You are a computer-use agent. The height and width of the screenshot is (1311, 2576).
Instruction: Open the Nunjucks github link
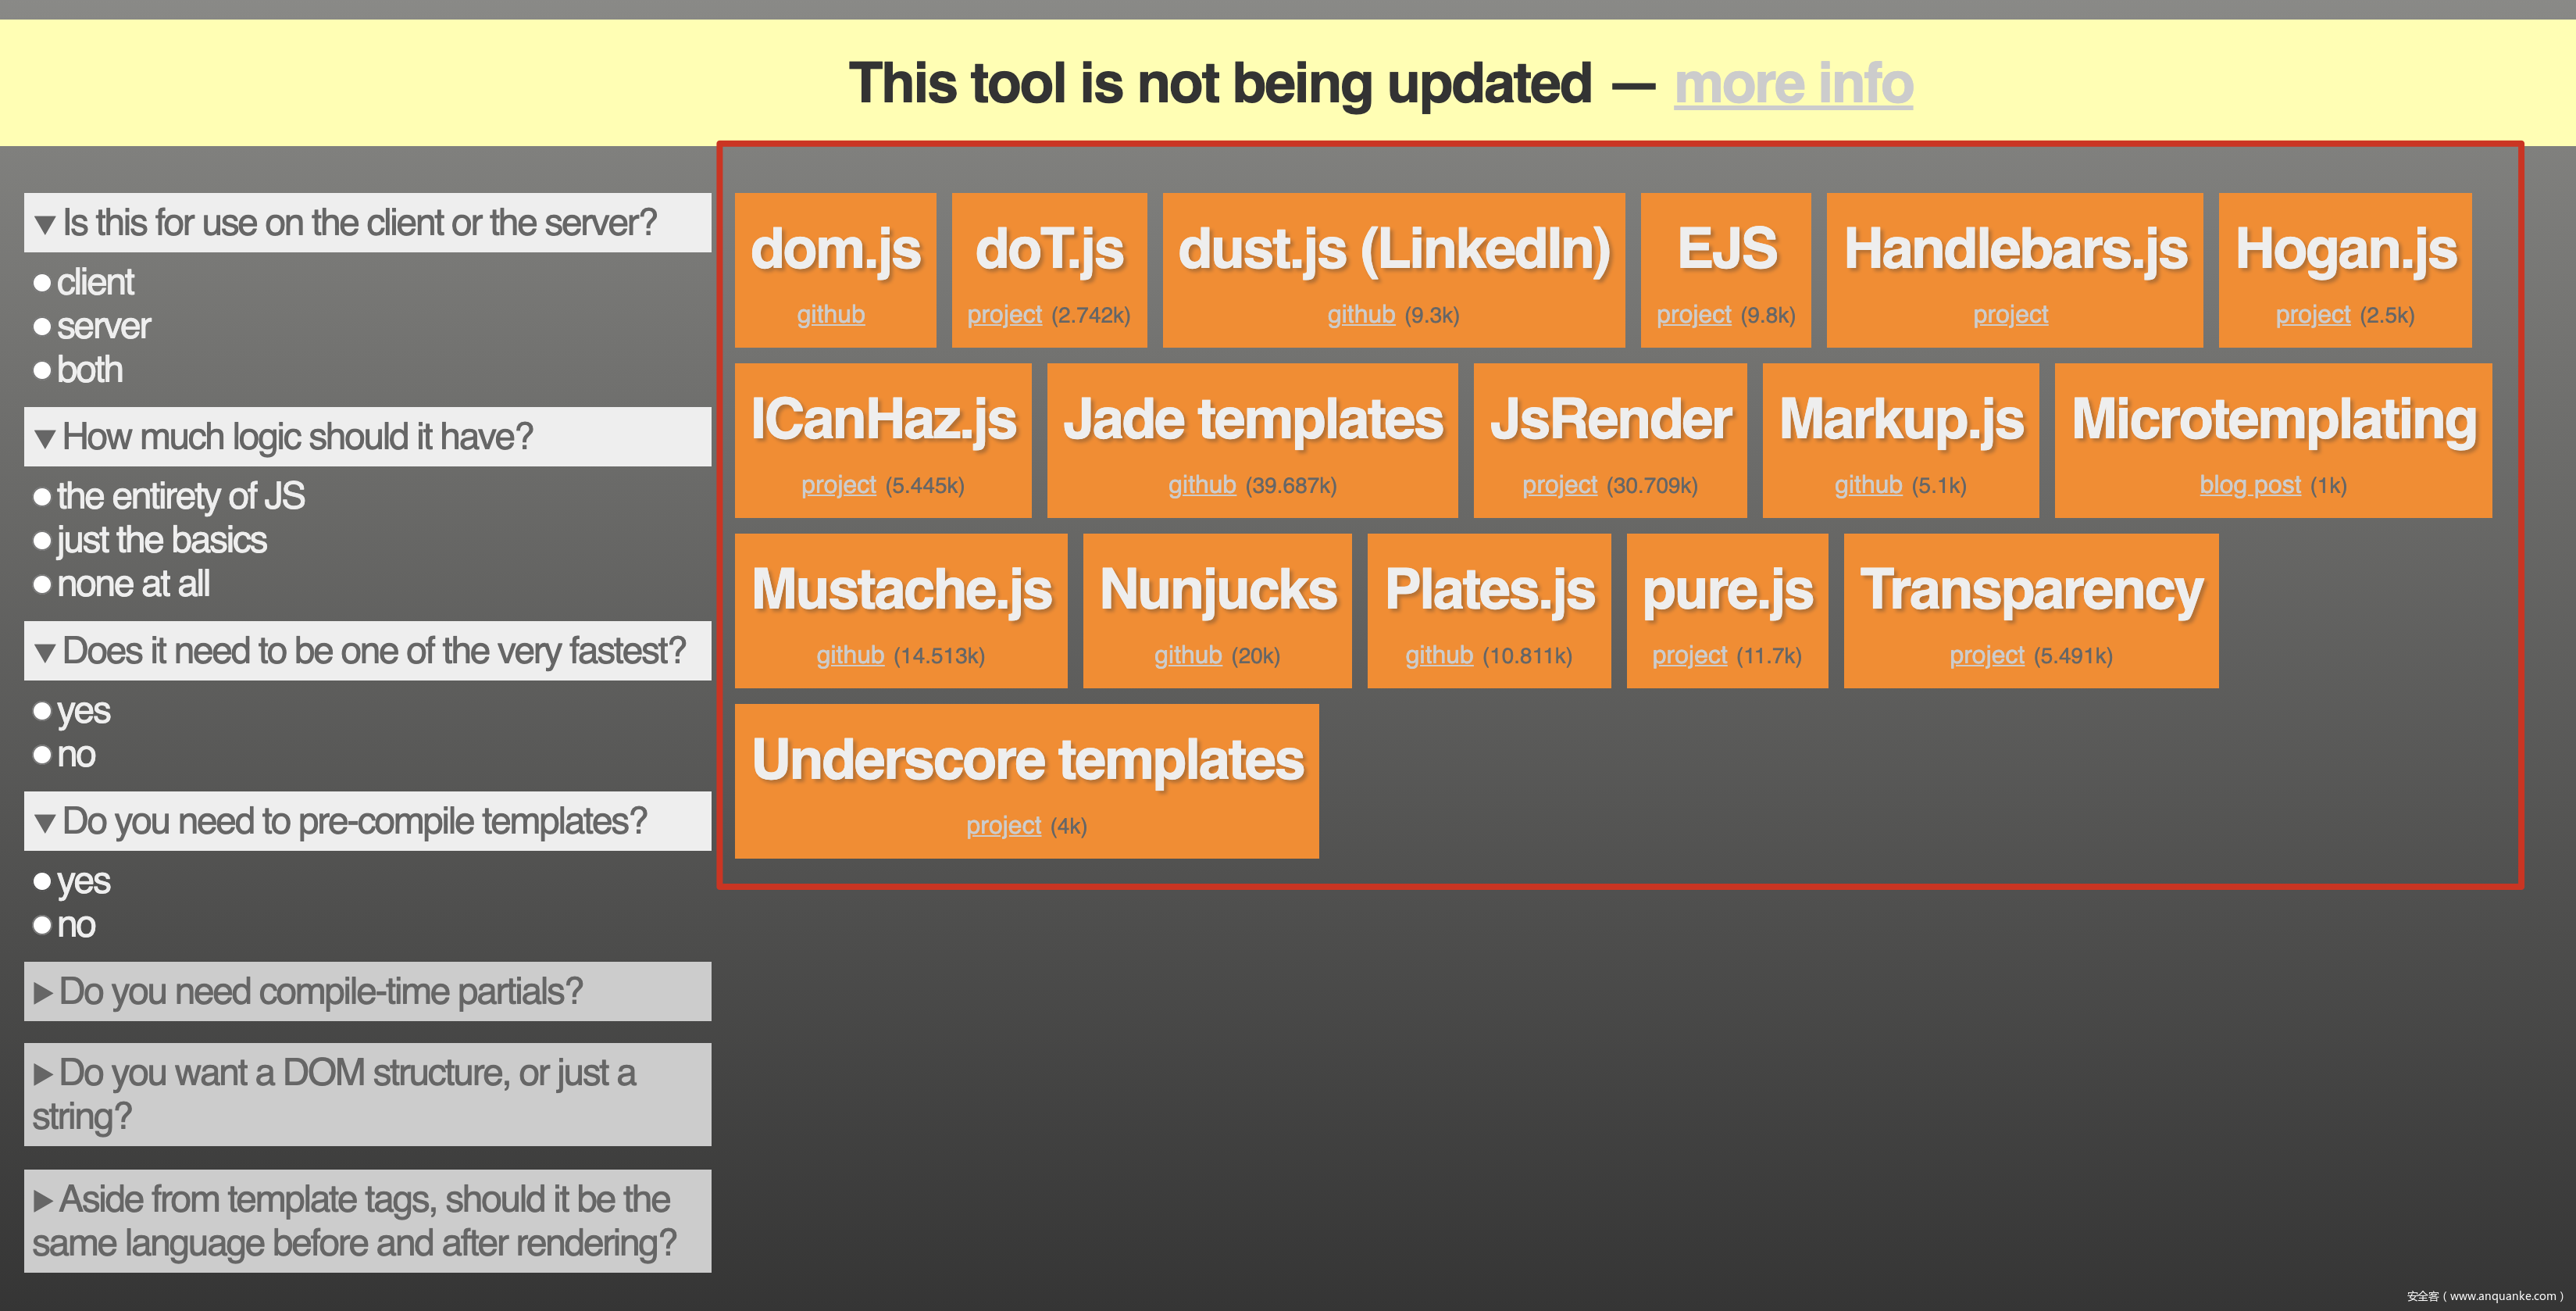point(1187,656)
